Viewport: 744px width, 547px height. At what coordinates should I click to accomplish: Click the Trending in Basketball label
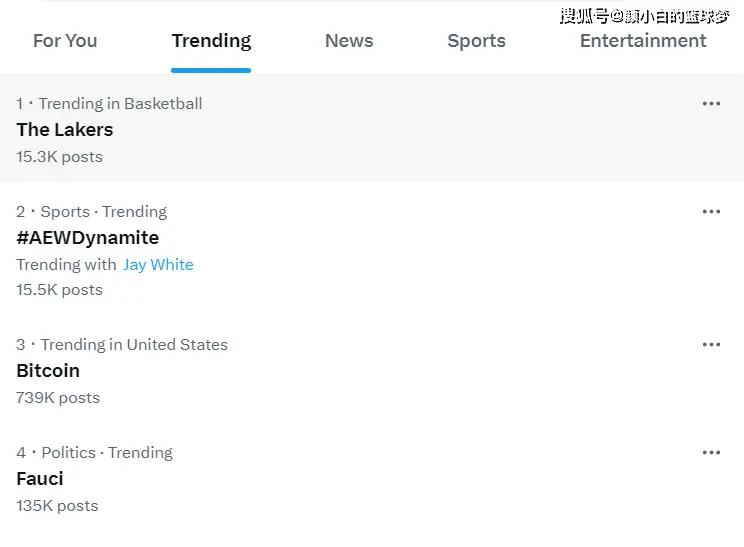[x=120, y=104]
